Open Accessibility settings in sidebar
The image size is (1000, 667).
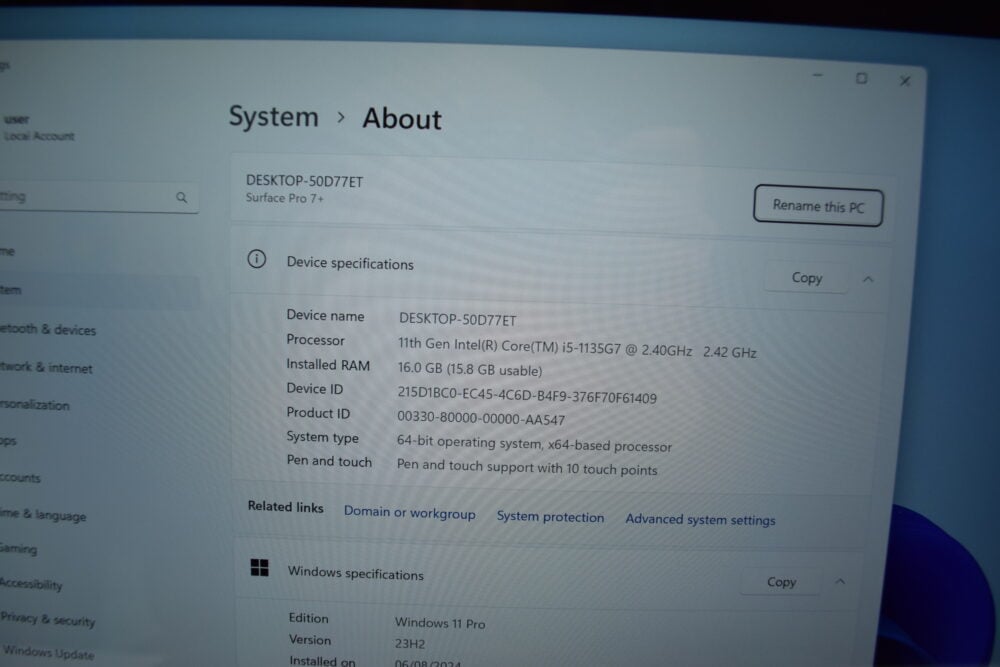[31, 583]
